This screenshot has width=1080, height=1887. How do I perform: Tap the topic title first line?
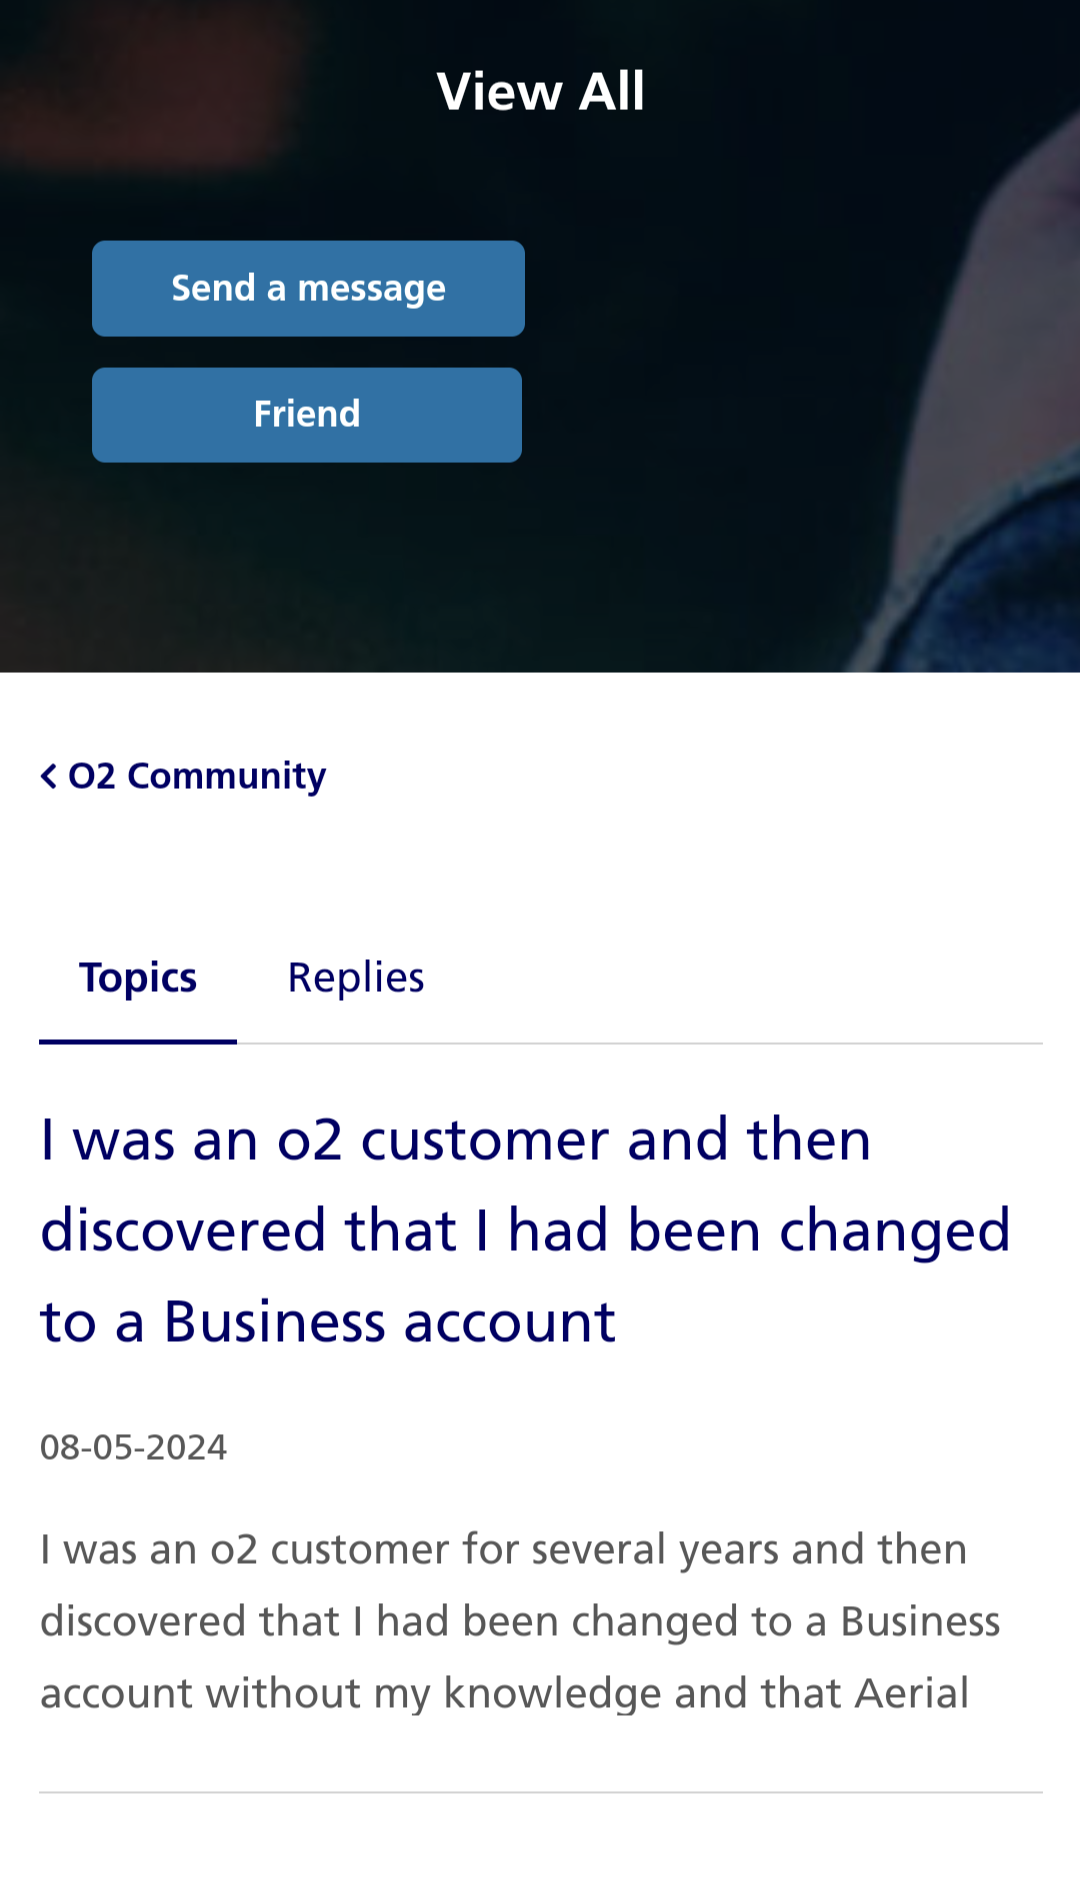pyautogui.click(x=455, y=1140)
